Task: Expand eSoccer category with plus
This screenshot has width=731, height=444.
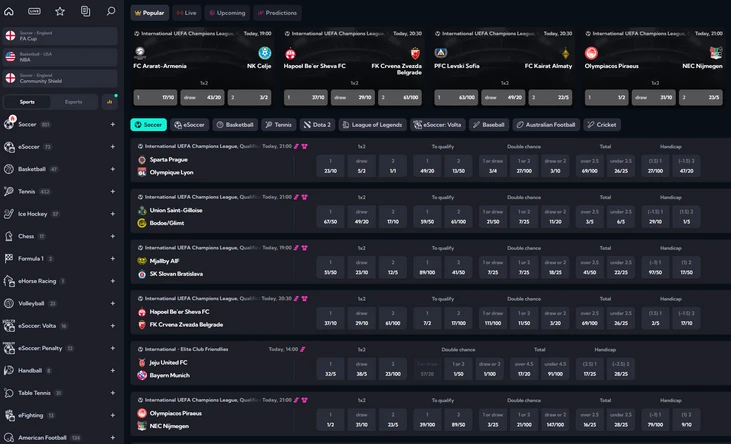Action: click(112, 146)
